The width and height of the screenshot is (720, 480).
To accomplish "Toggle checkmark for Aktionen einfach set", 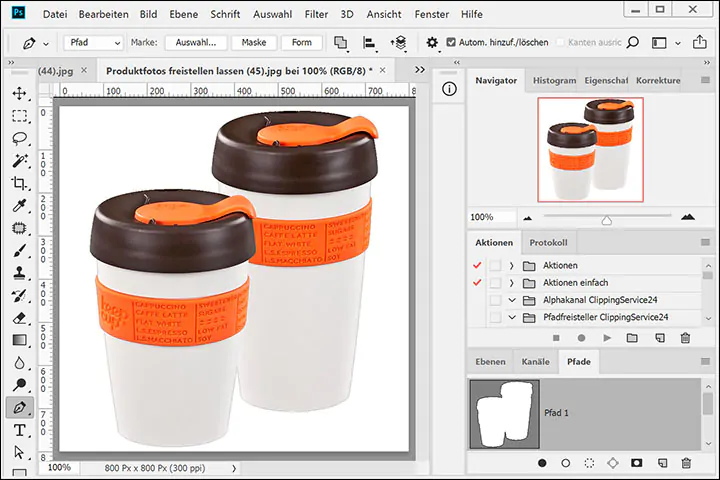I will point(476,283).
